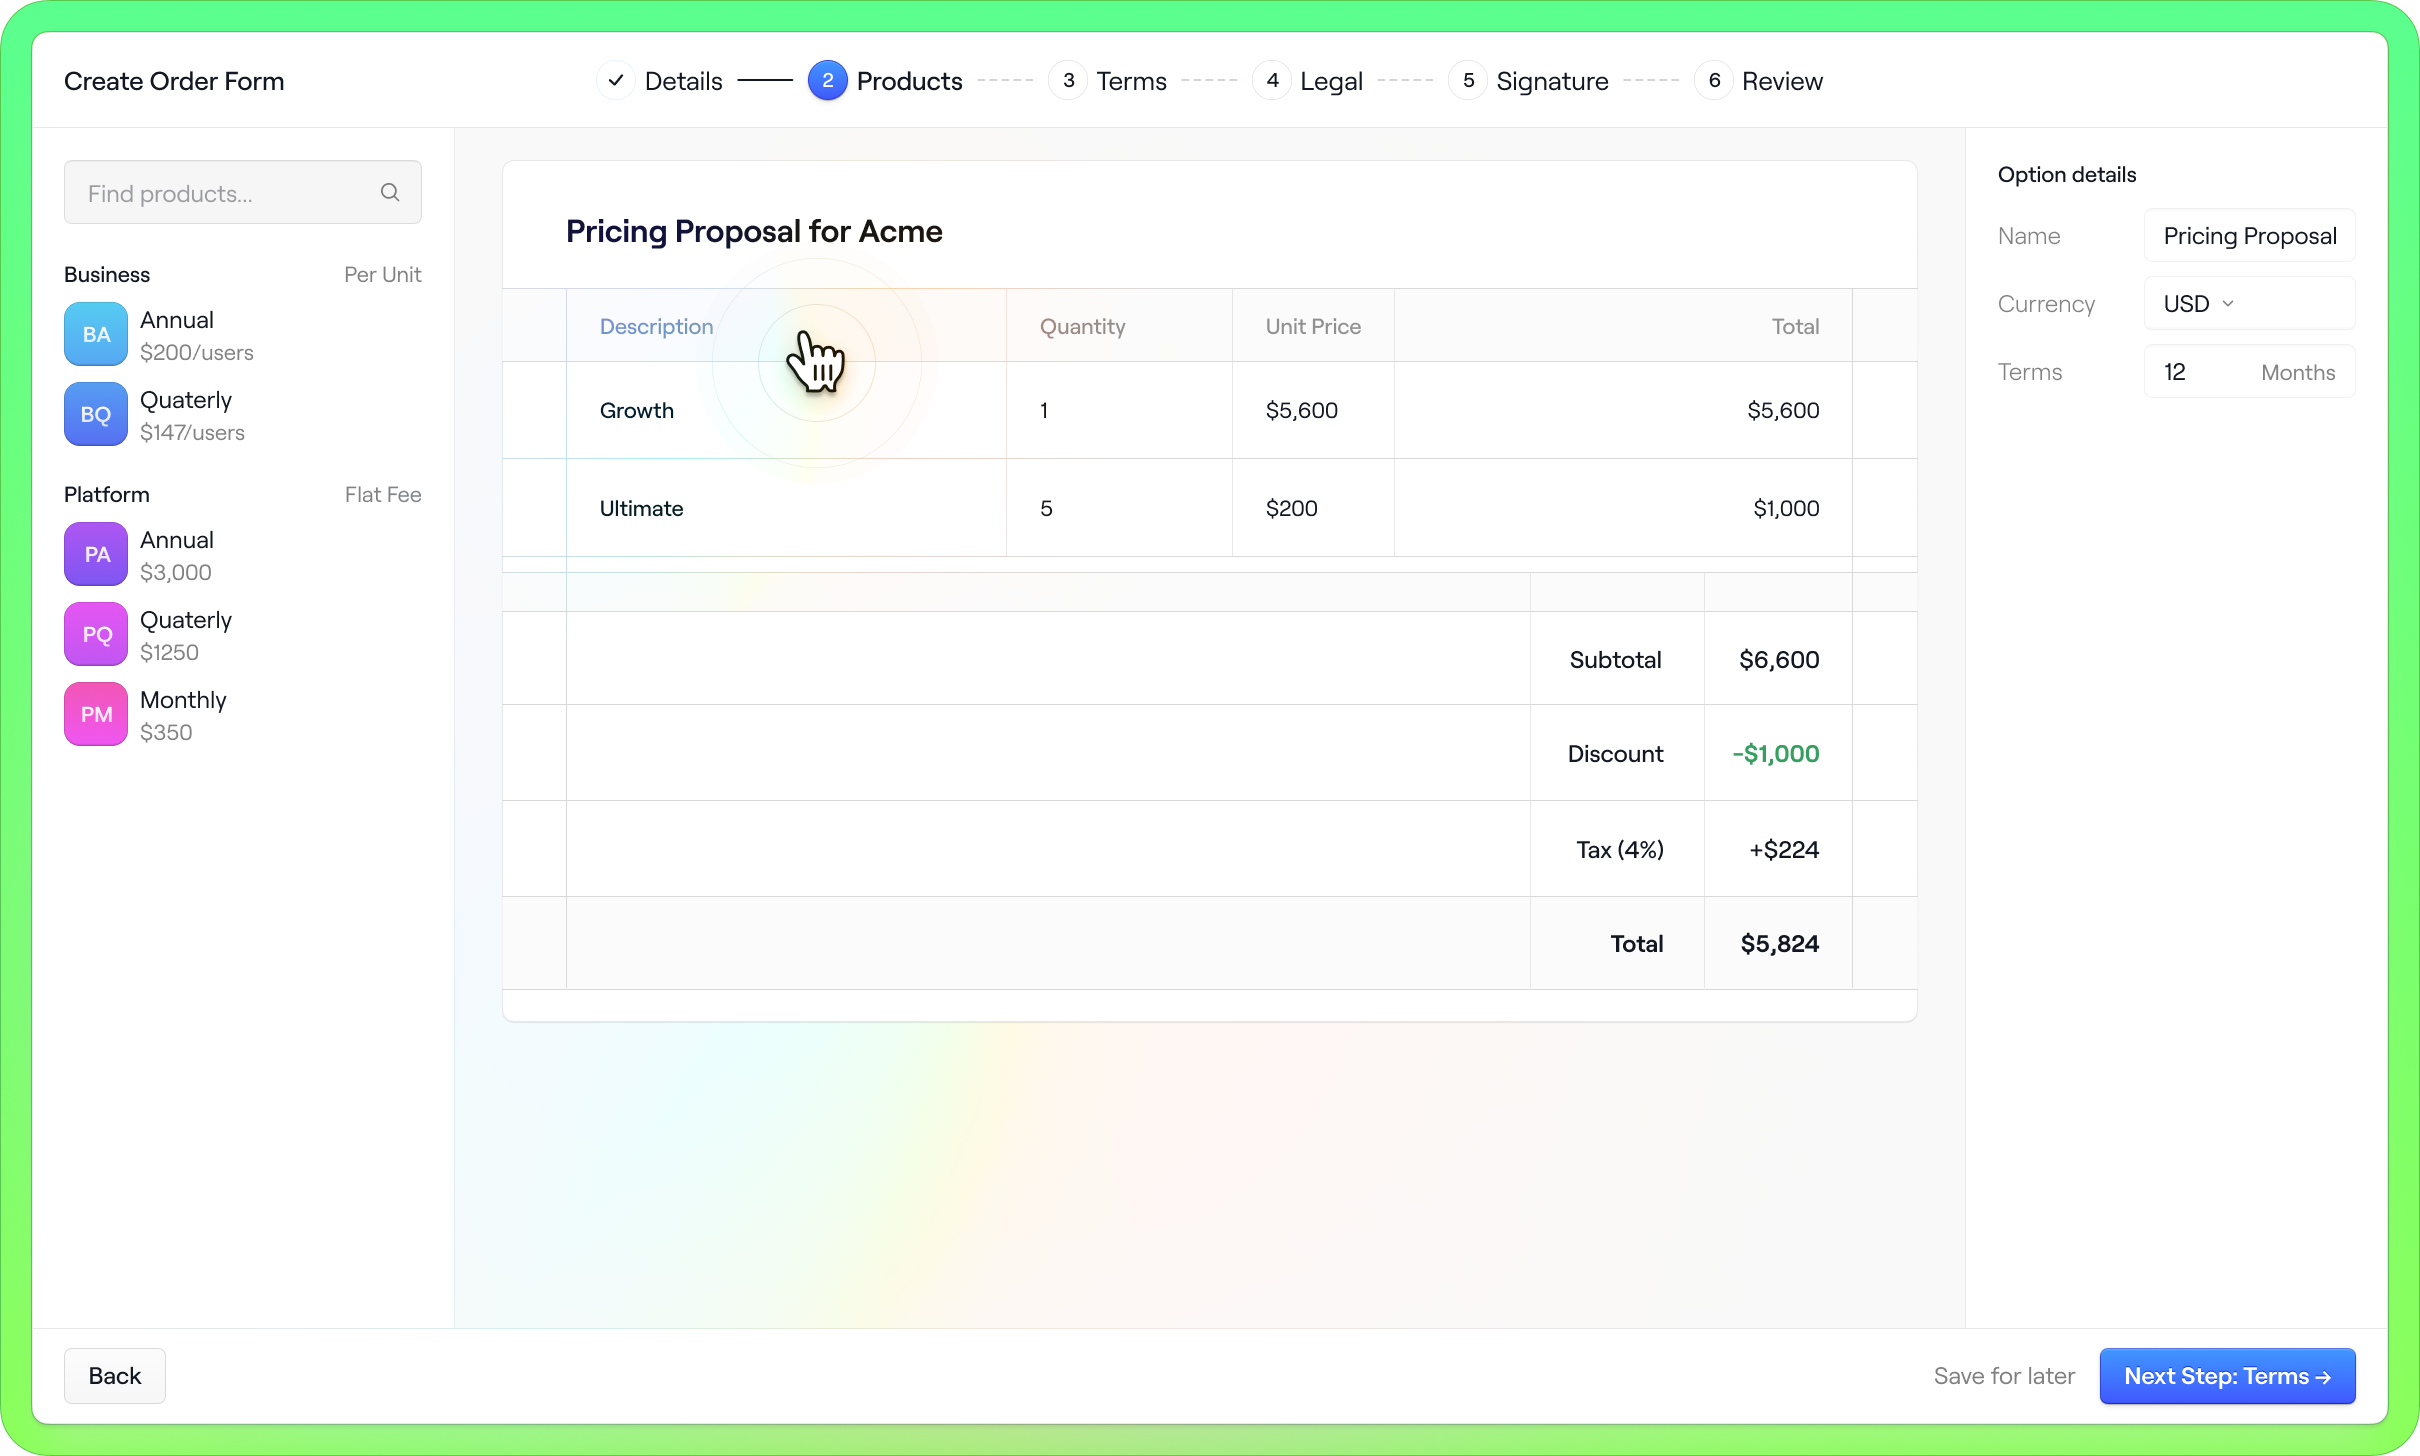This screenshot has height=1456, width=2420.
Task: Click the Details step checkmark icon
Action: point(616,80)
